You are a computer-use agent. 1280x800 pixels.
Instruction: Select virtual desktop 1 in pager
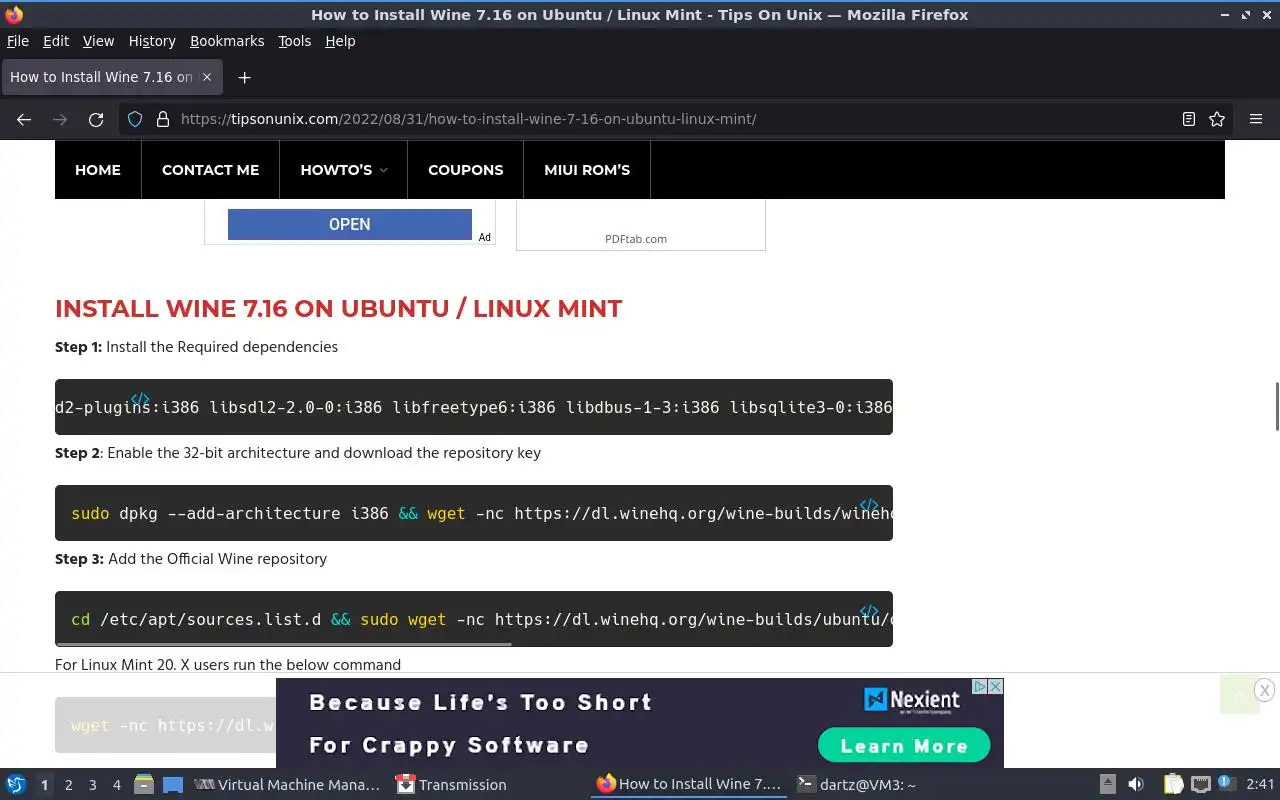tap(44, 785)
